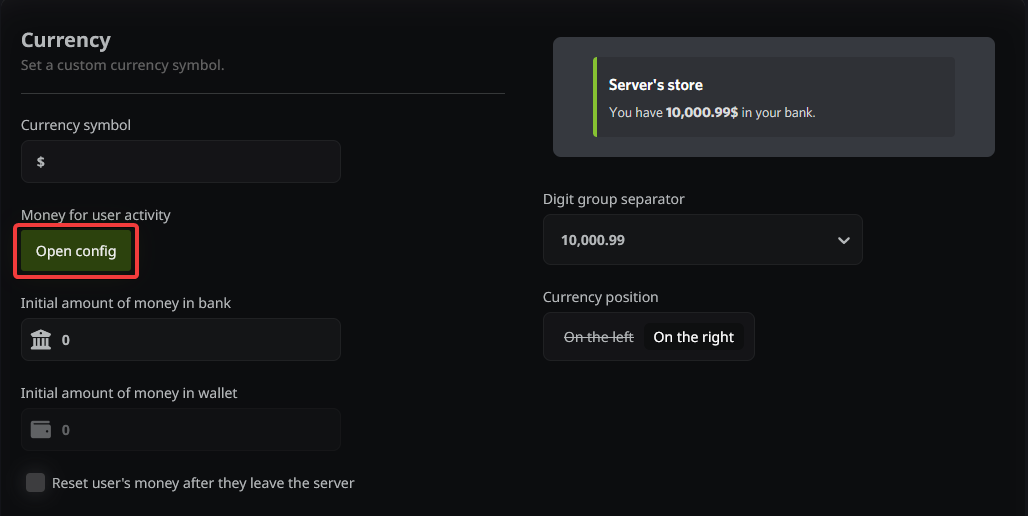Select the "On the left" currency position
The height and width of the screenshot is (516, 1028).
pyautogui.click(x=598, y=337)
